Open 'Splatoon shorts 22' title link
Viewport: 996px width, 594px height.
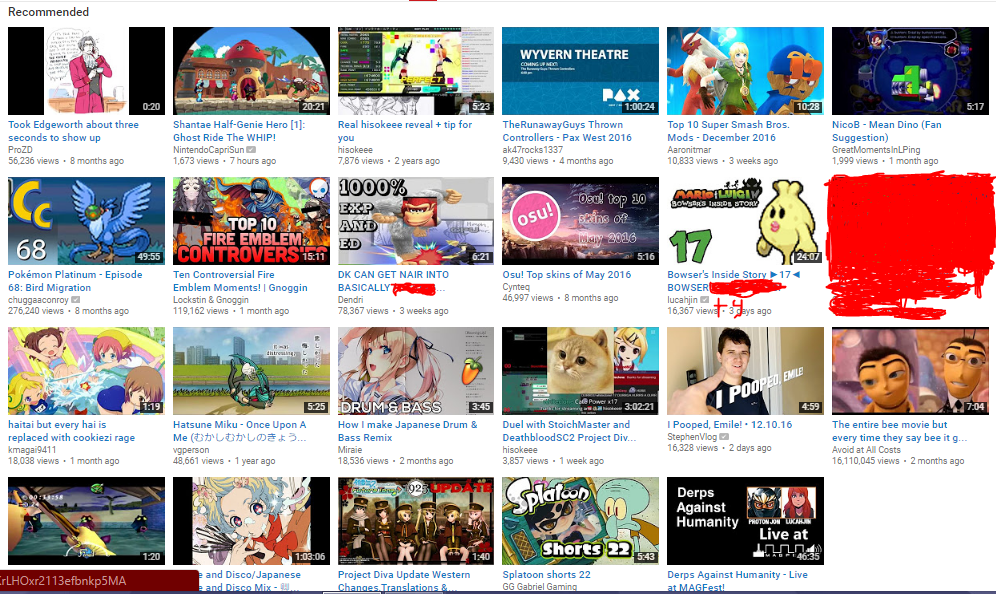(546, 574)
